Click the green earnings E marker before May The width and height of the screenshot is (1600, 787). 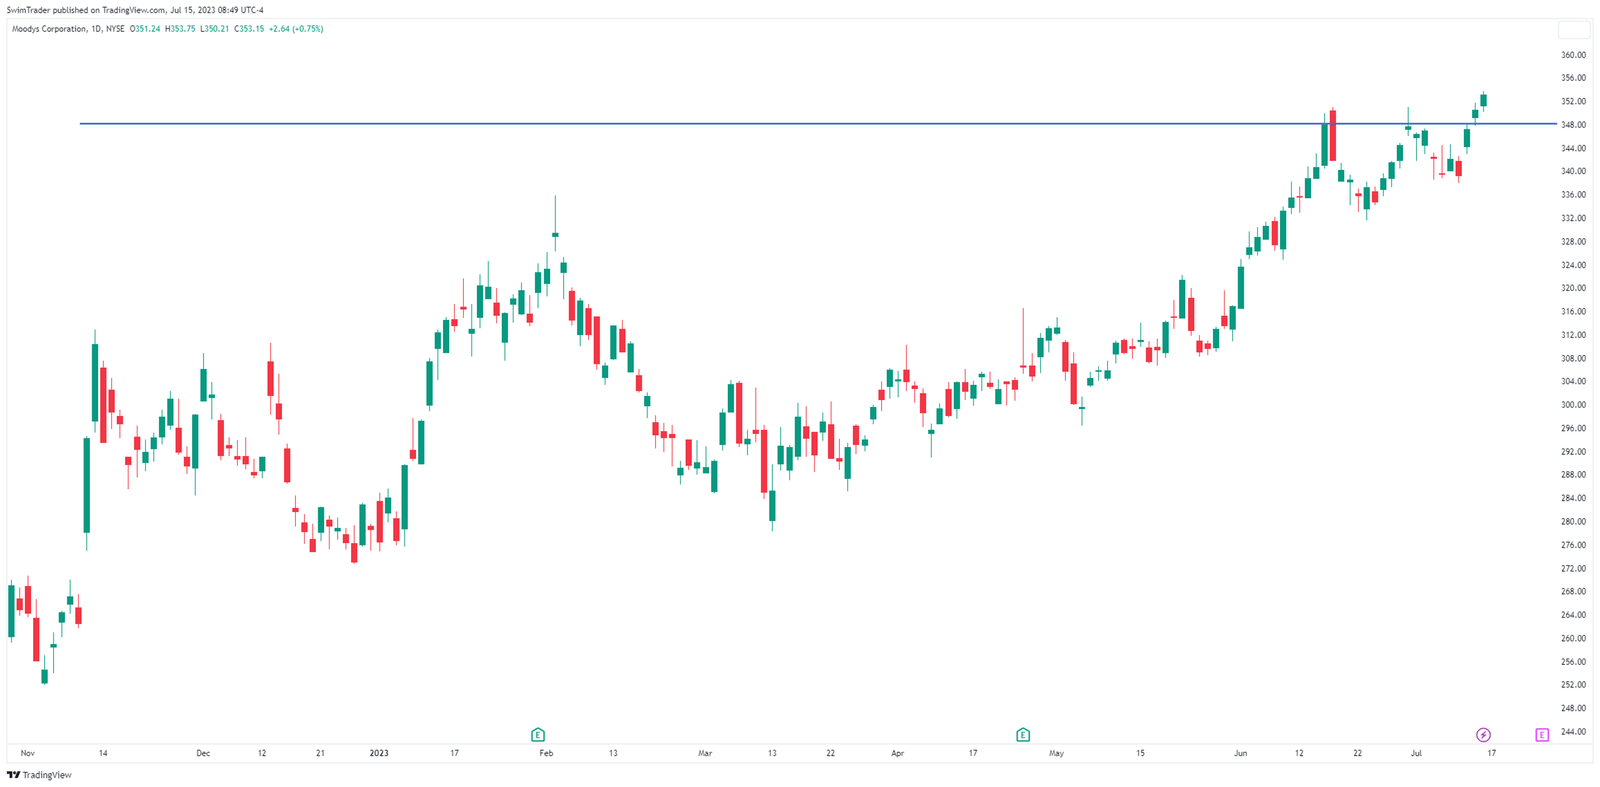(1023, 735)
